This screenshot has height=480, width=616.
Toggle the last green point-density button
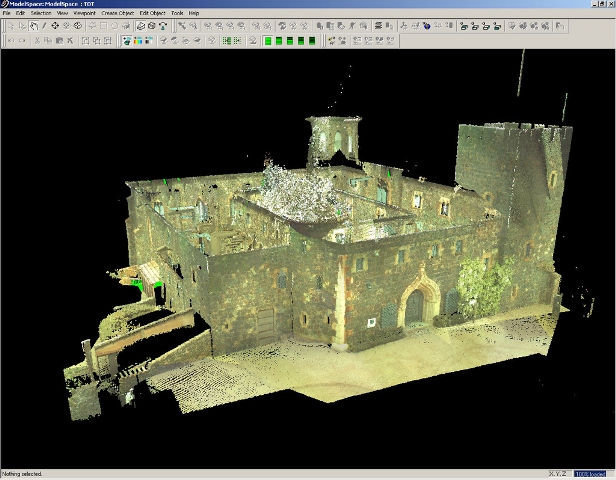pyautogui.click(x=312, y=40)
